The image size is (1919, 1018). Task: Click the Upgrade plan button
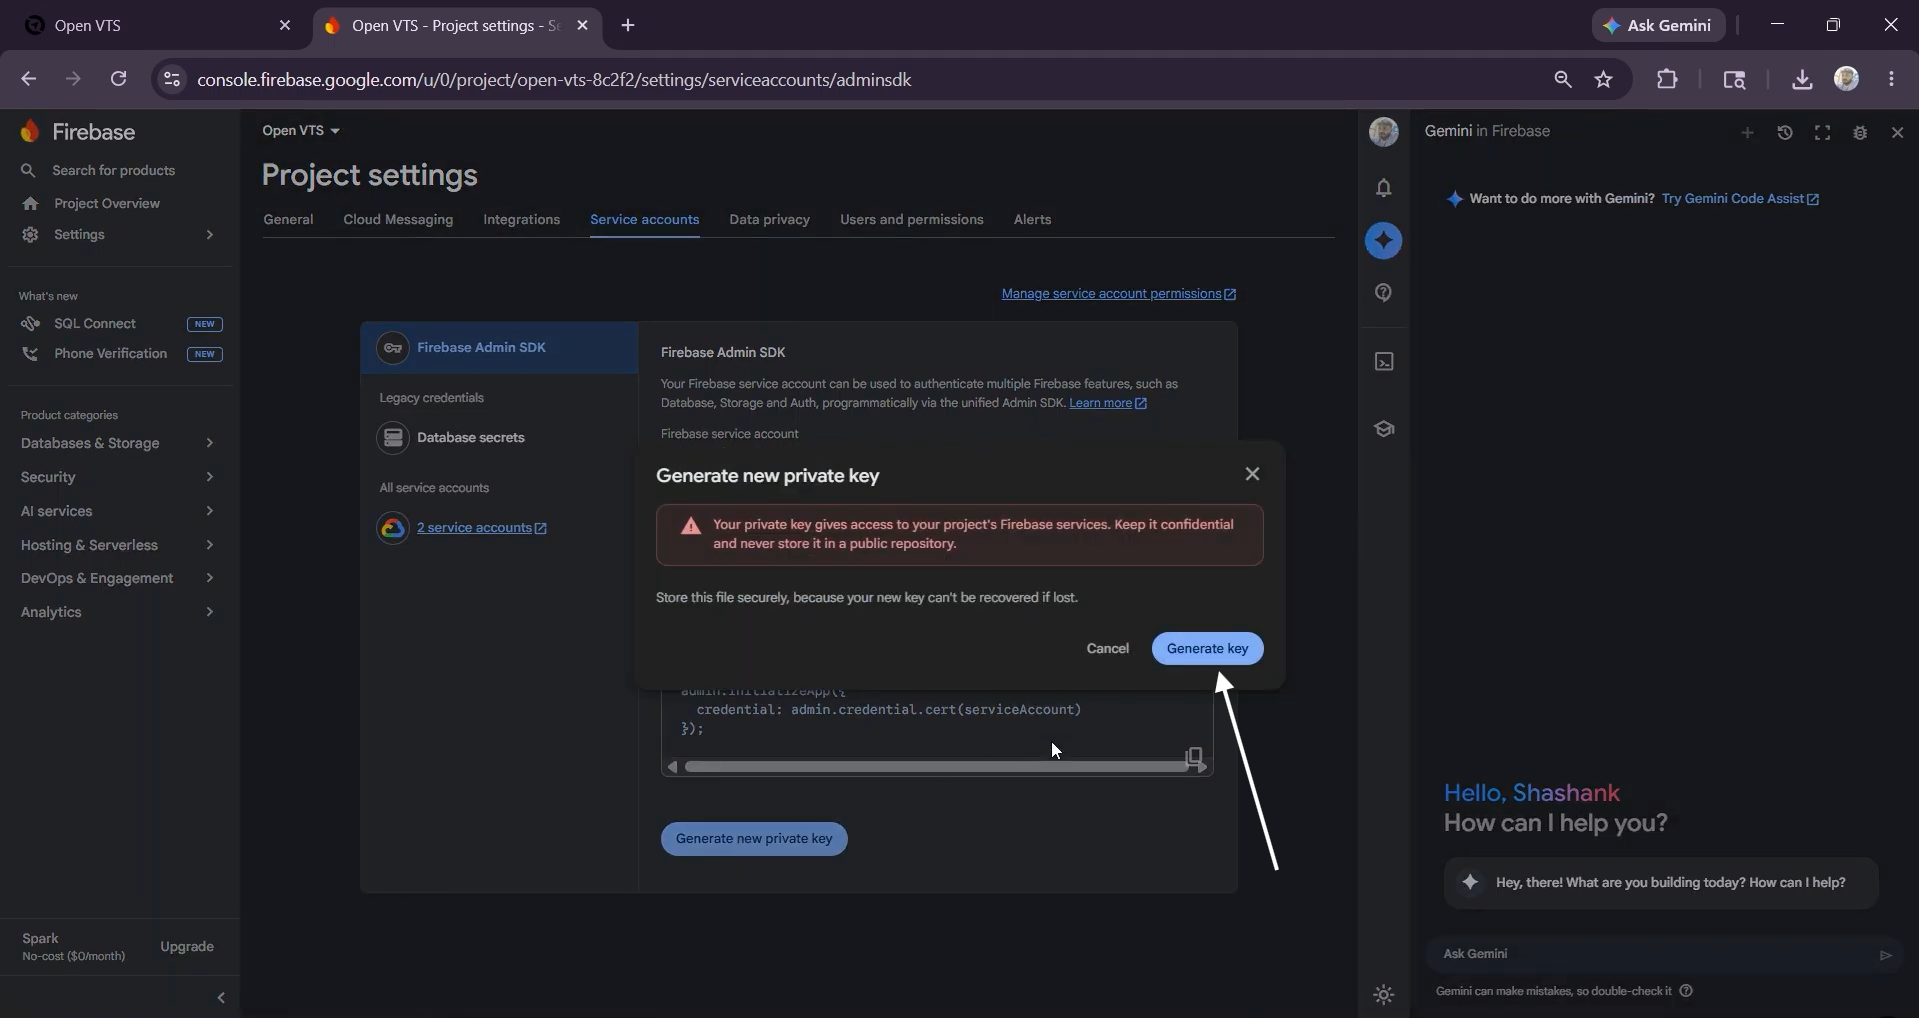click(x=187, y=947)
